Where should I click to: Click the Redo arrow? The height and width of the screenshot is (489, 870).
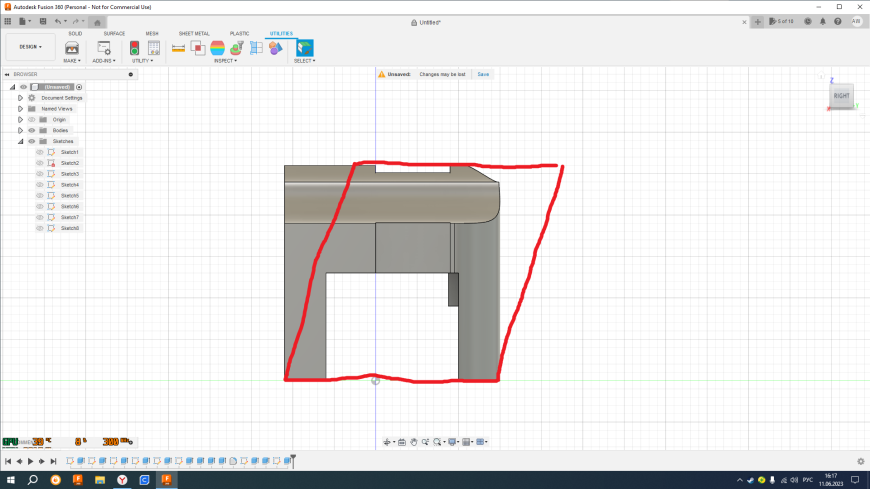click(x=76, y=22)
